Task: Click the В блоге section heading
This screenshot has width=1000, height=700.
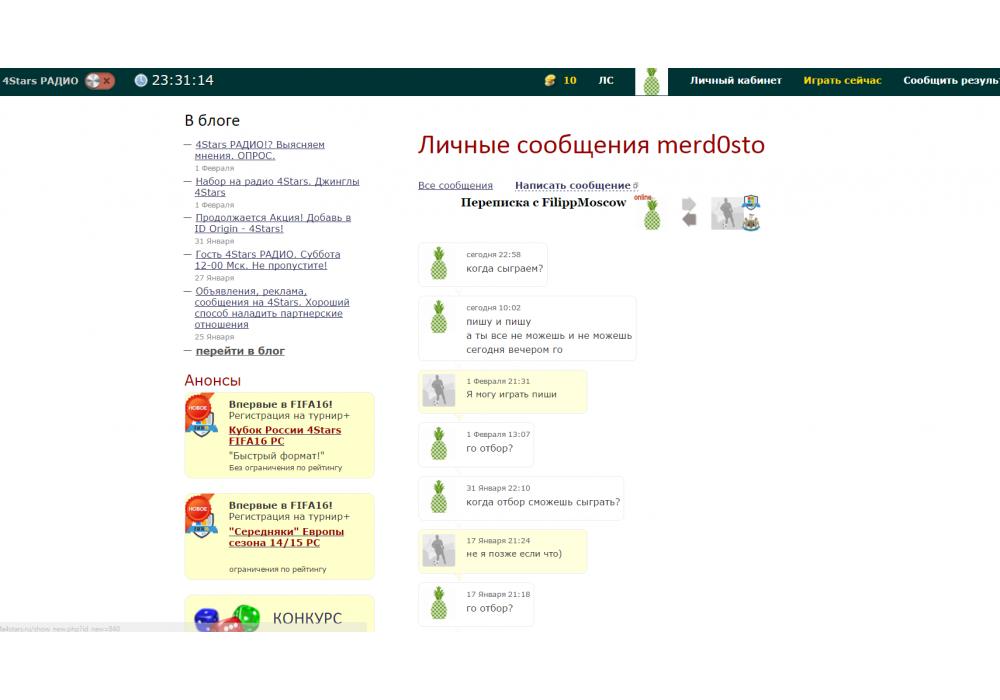Action: [212, 120]
